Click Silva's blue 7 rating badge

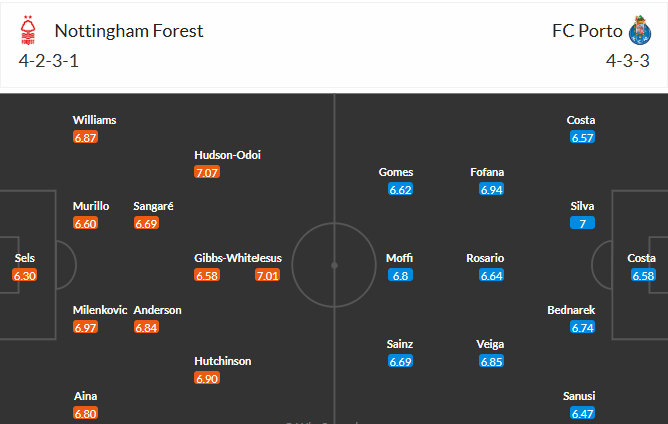pyautogui.click(x=581, y=223)
